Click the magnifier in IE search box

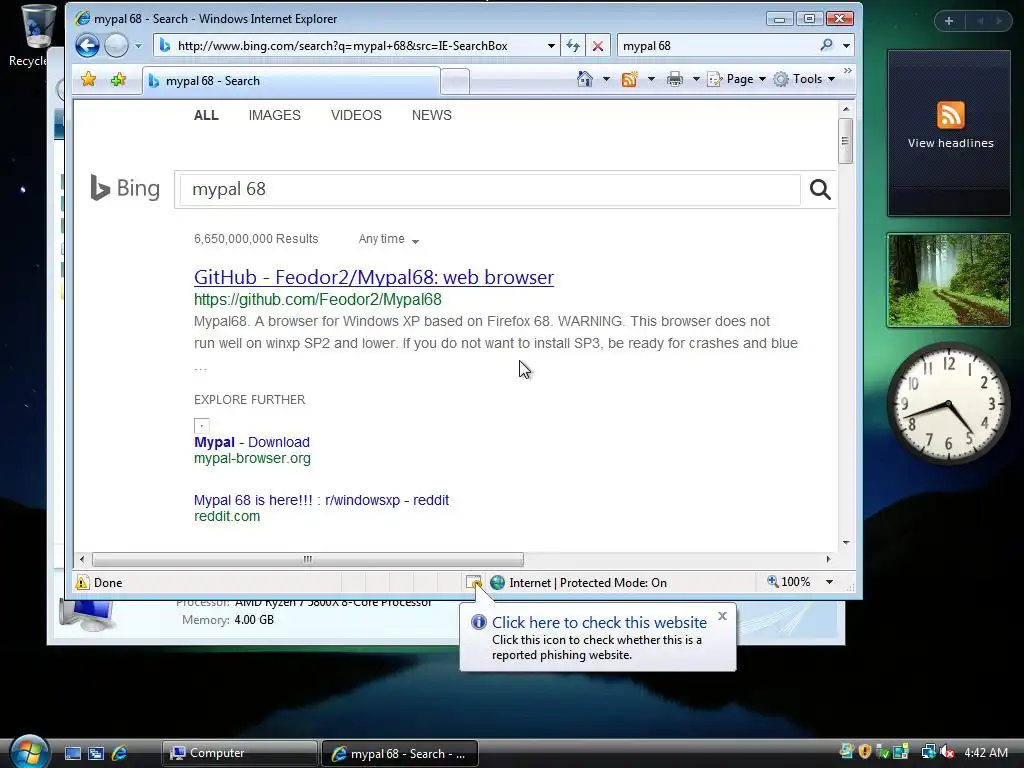point(826,45)
